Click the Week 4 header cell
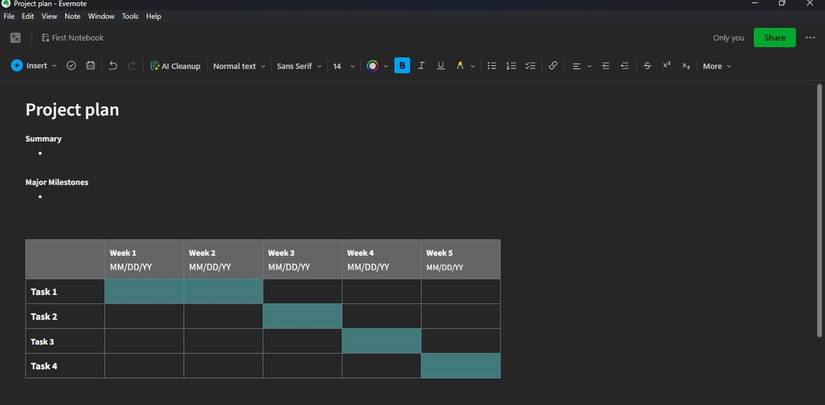Screen dimensions: 825x405 pyautogui.click(x=381, y=259)
